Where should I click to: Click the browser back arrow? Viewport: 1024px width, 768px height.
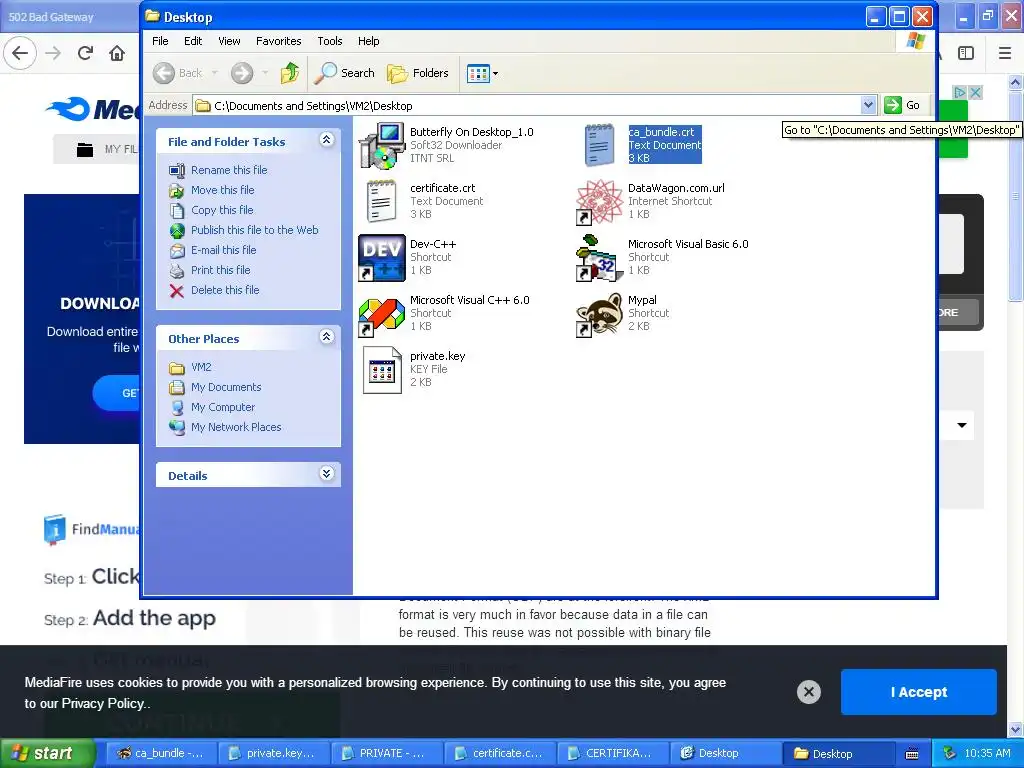coord(20,53)
